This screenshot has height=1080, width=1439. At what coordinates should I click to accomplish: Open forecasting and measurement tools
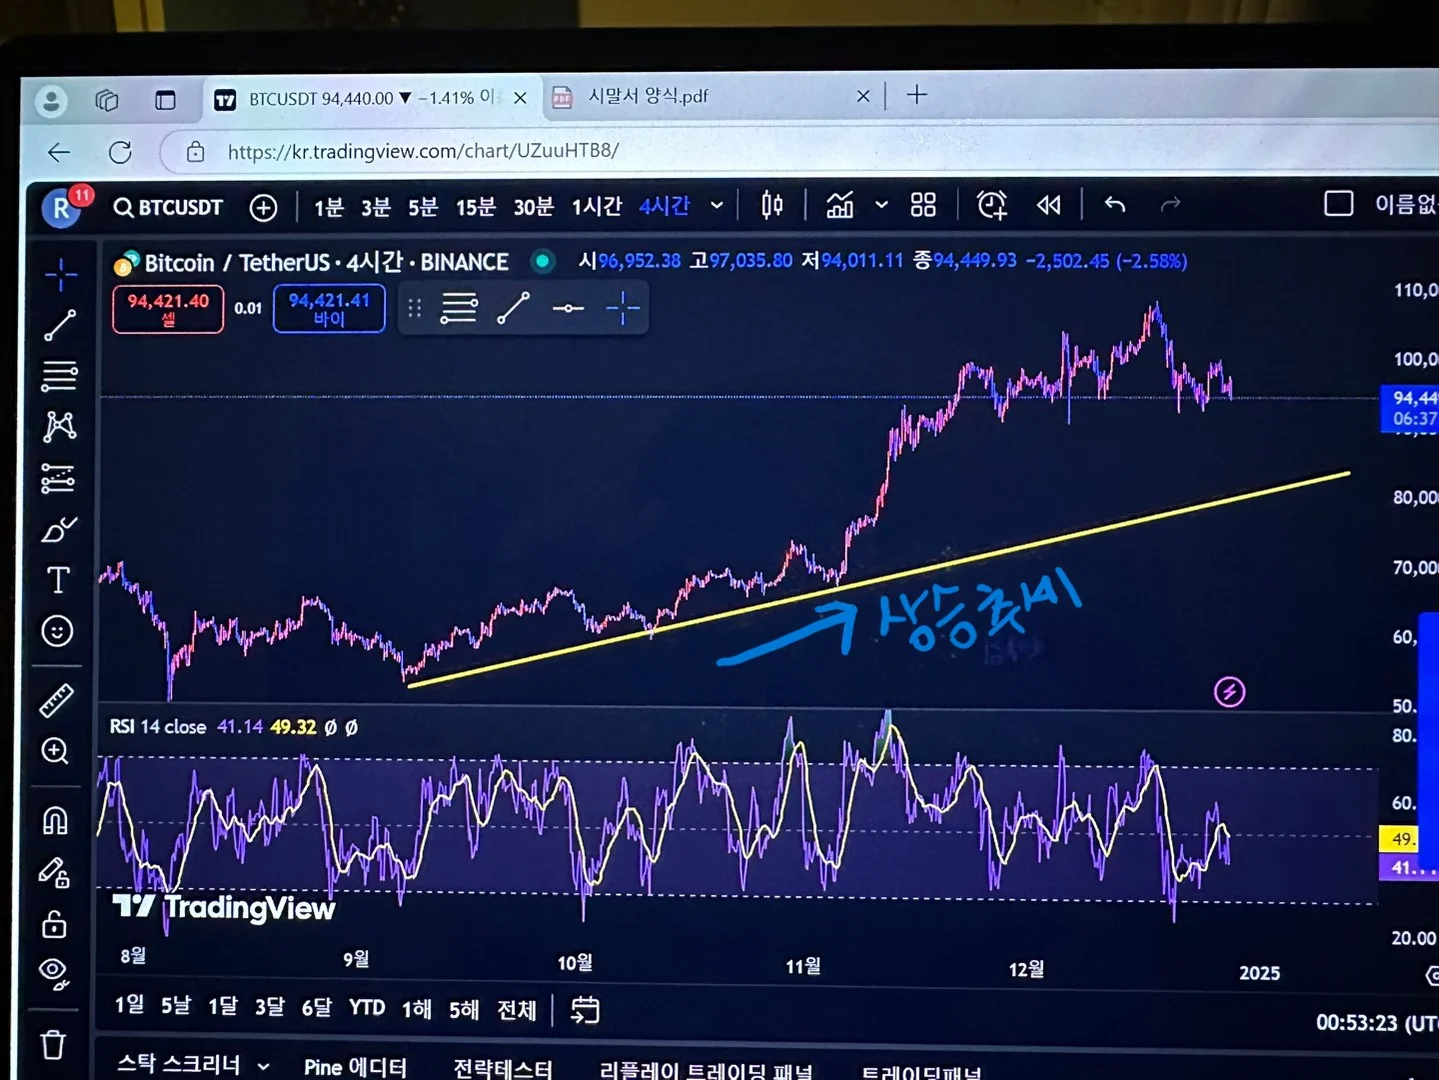point(58,478)
